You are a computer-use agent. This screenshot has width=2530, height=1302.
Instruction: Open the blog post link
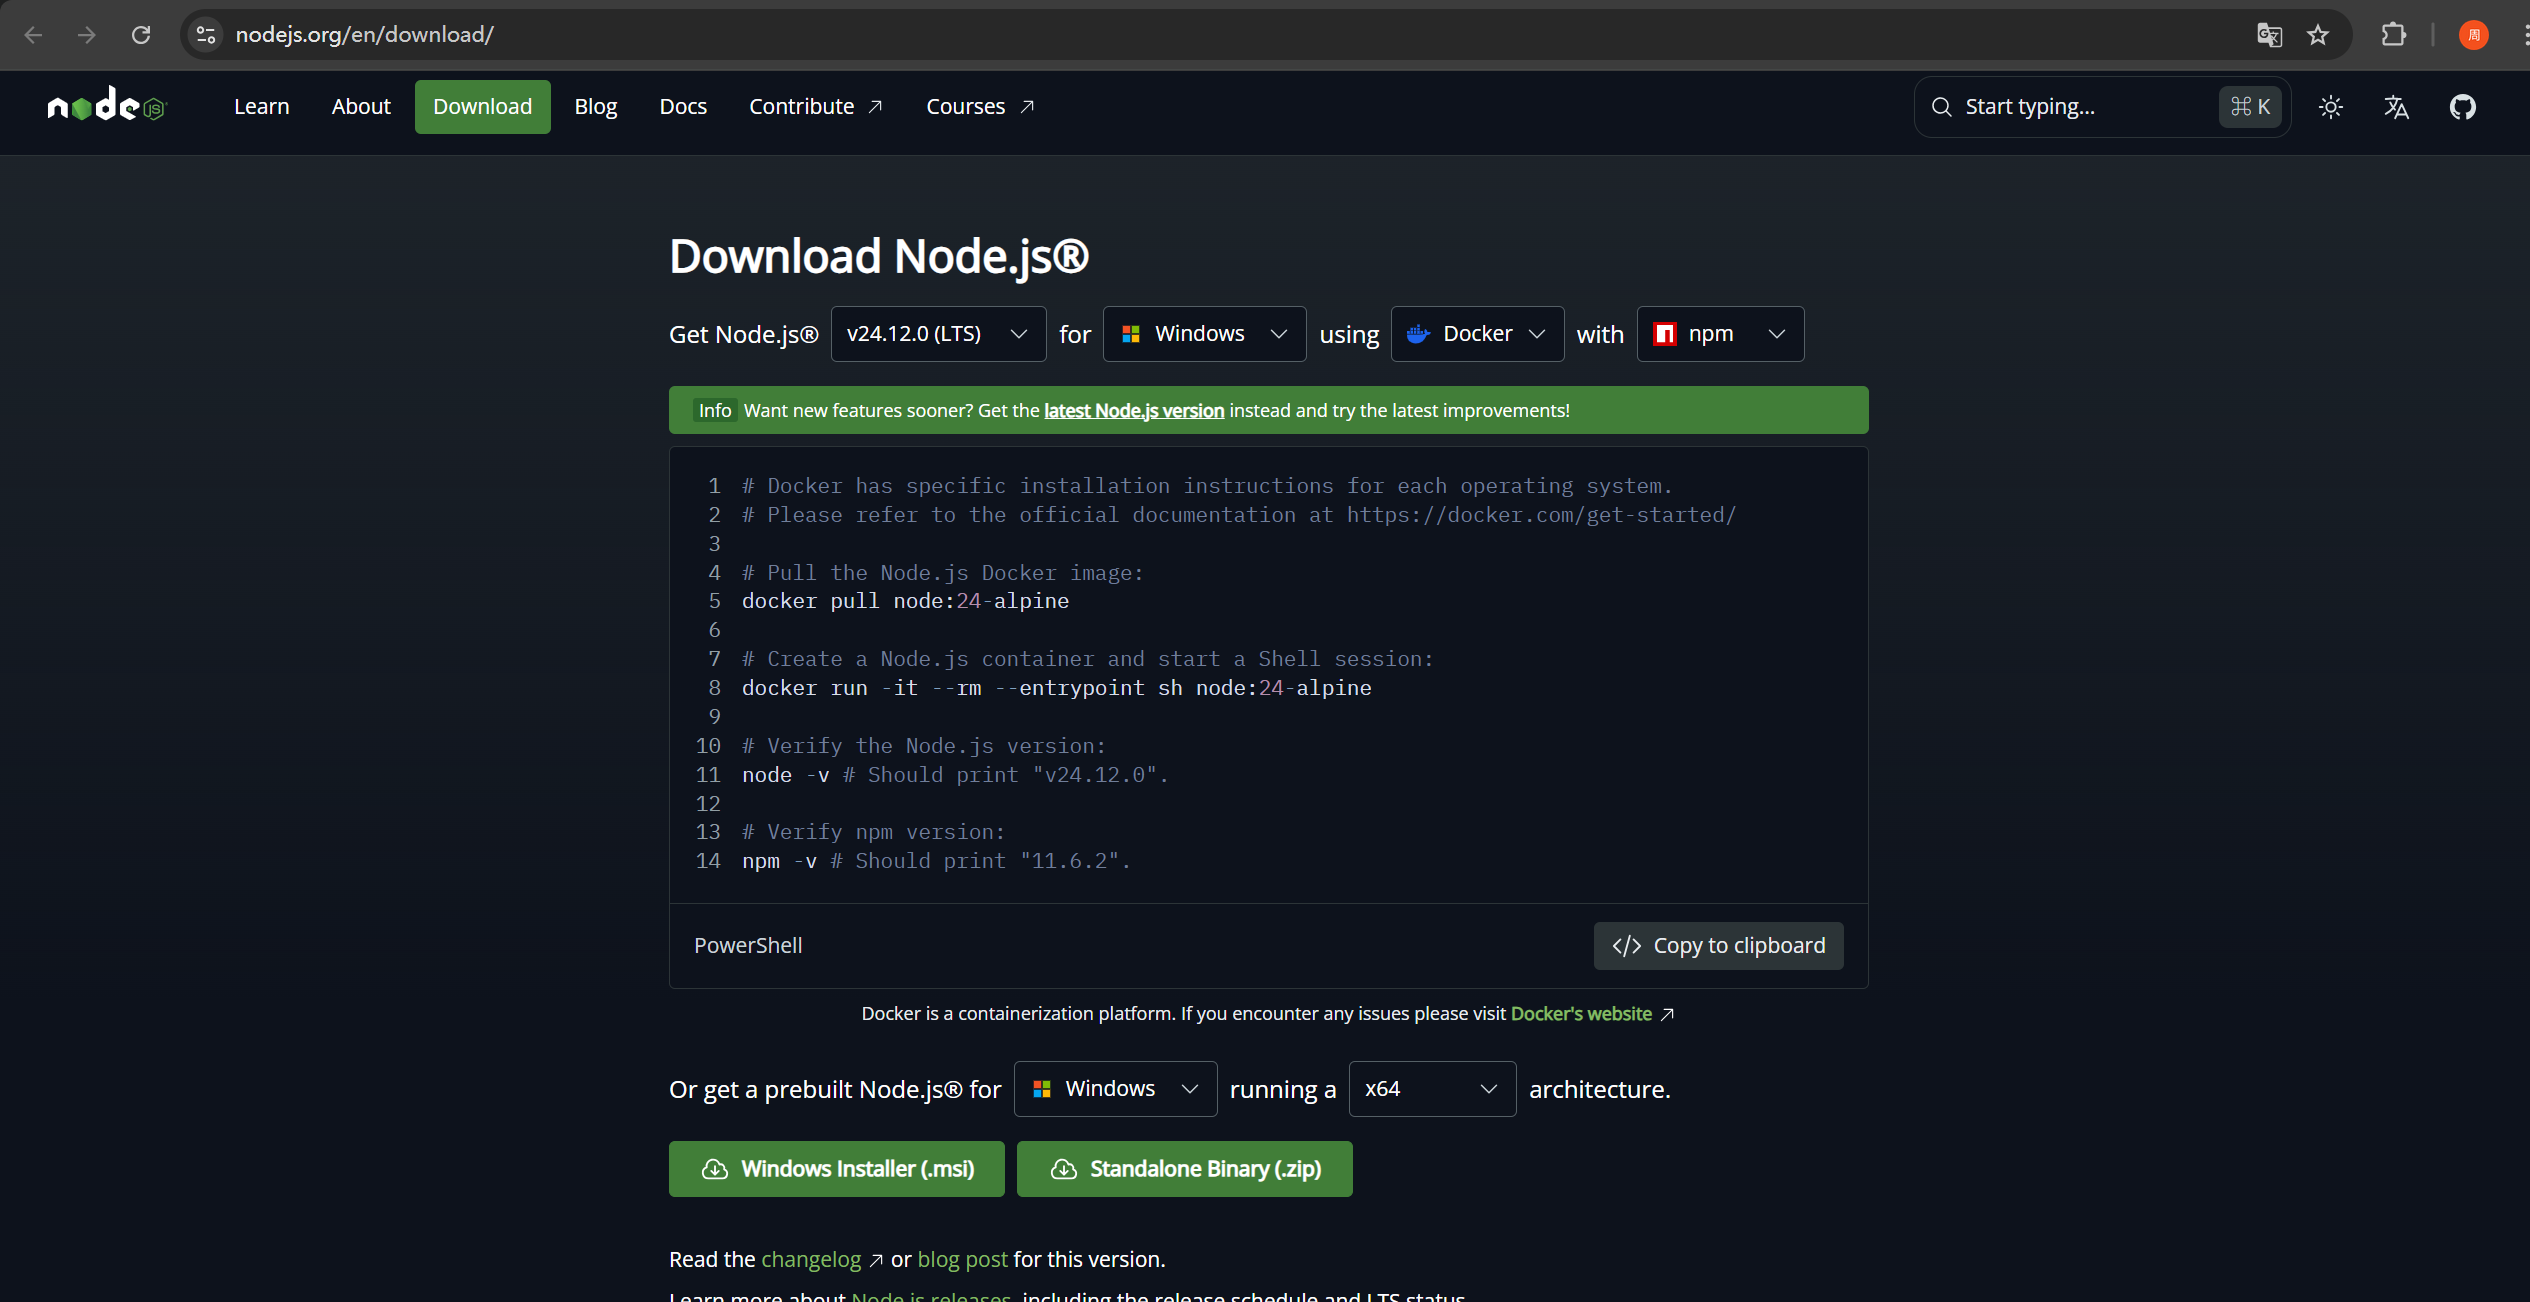(x=962, y=1260)
